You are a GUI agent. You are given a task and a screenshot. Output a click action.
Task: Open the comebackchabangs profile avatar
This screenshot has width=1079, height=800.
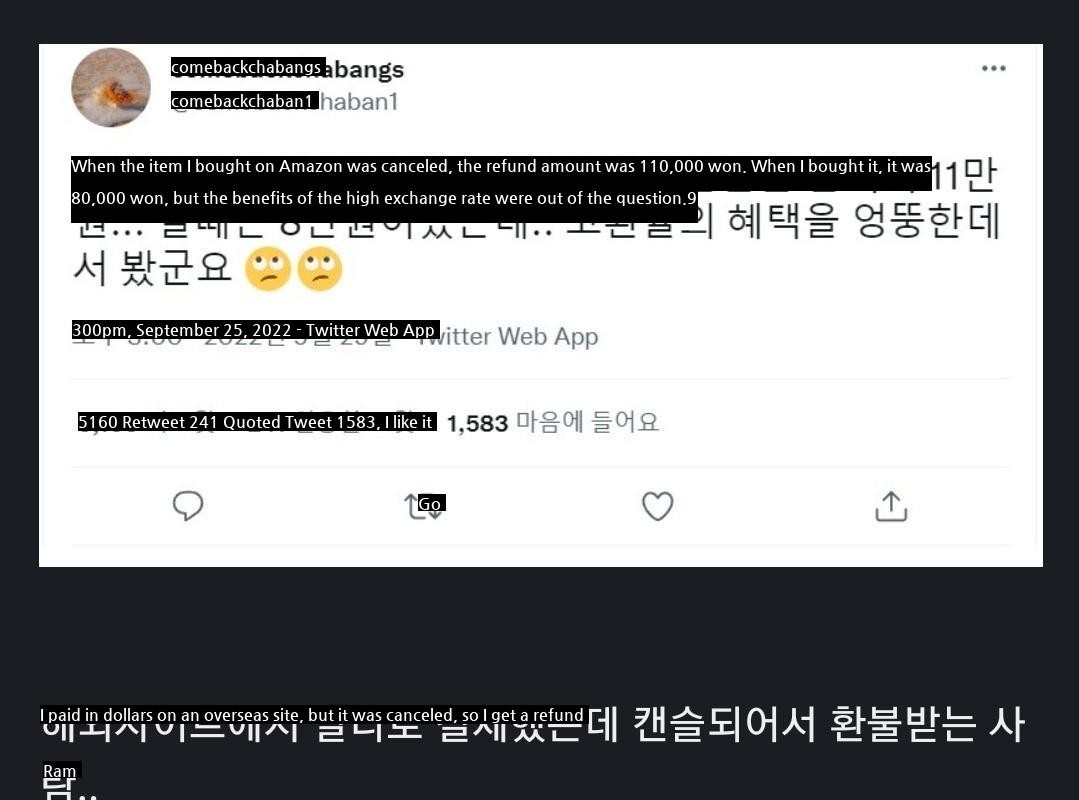(x=111, y=87)
